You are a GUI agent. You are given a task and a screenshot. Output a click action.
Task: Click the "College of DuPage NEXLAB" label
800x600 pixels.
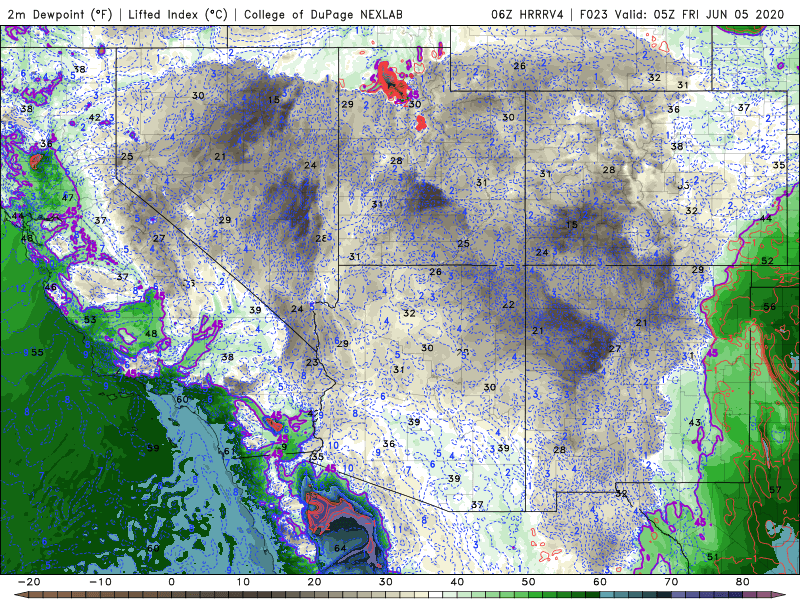pyautogui.click(x=323, y=14)
